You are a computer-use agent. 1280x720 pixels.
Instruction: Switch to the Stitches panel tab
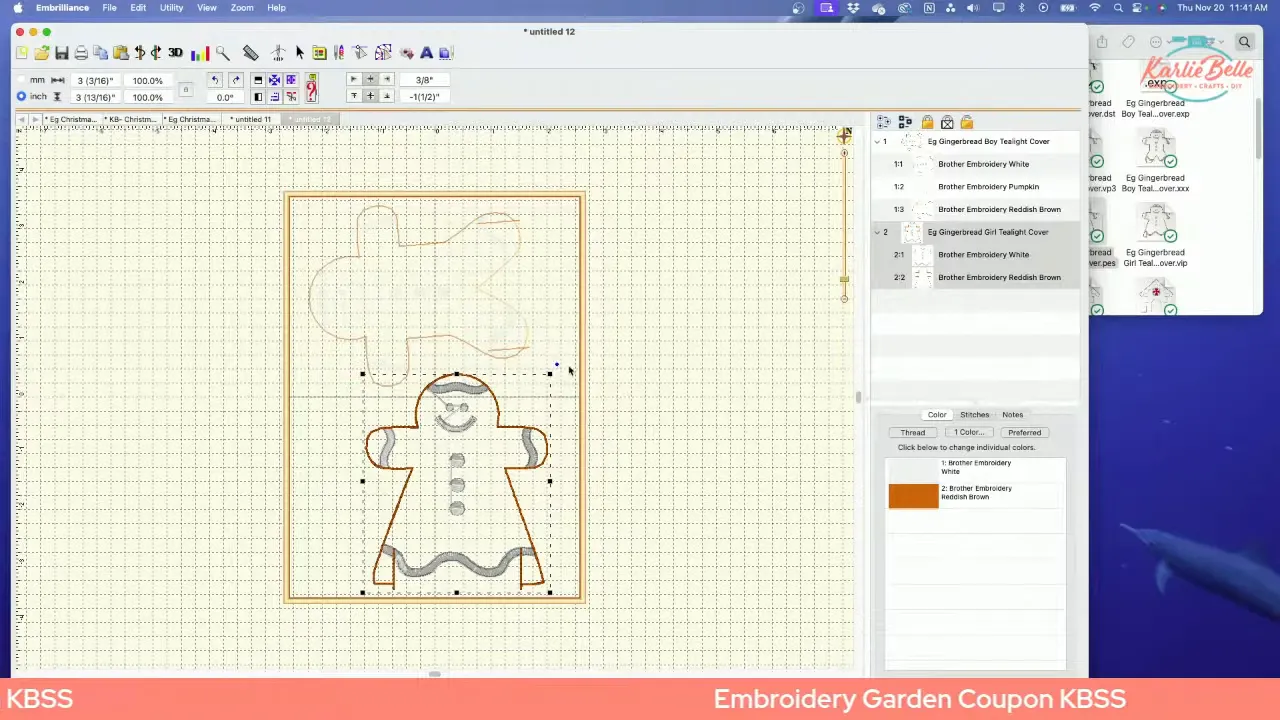pos(974,415)
